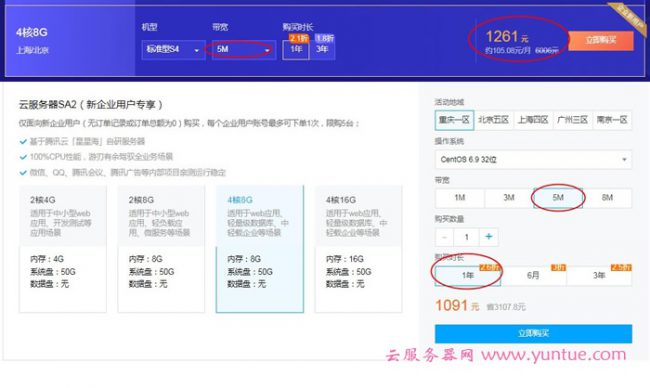Increase purchase quantity with plus button
Viewport: 650px width, 388px height.
[489, 237]
